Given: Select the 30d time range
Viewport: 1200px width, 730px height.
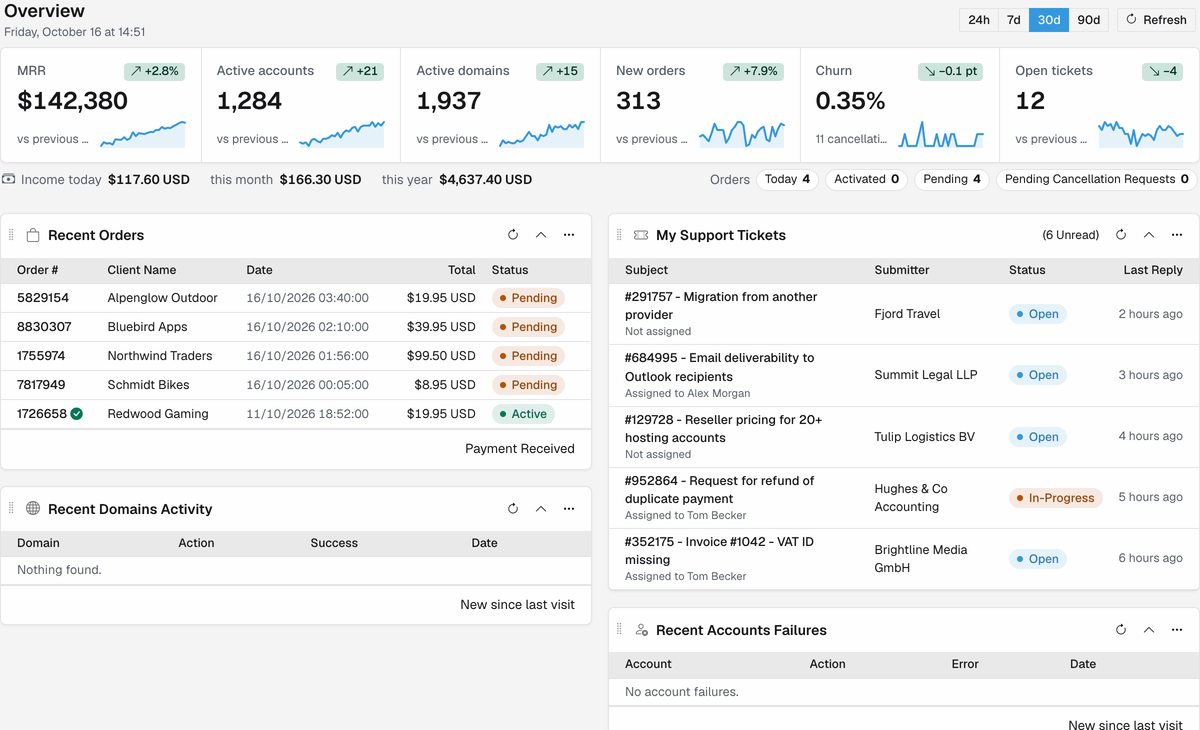Looking at the screenshot, I should [x=1049, y=20].
